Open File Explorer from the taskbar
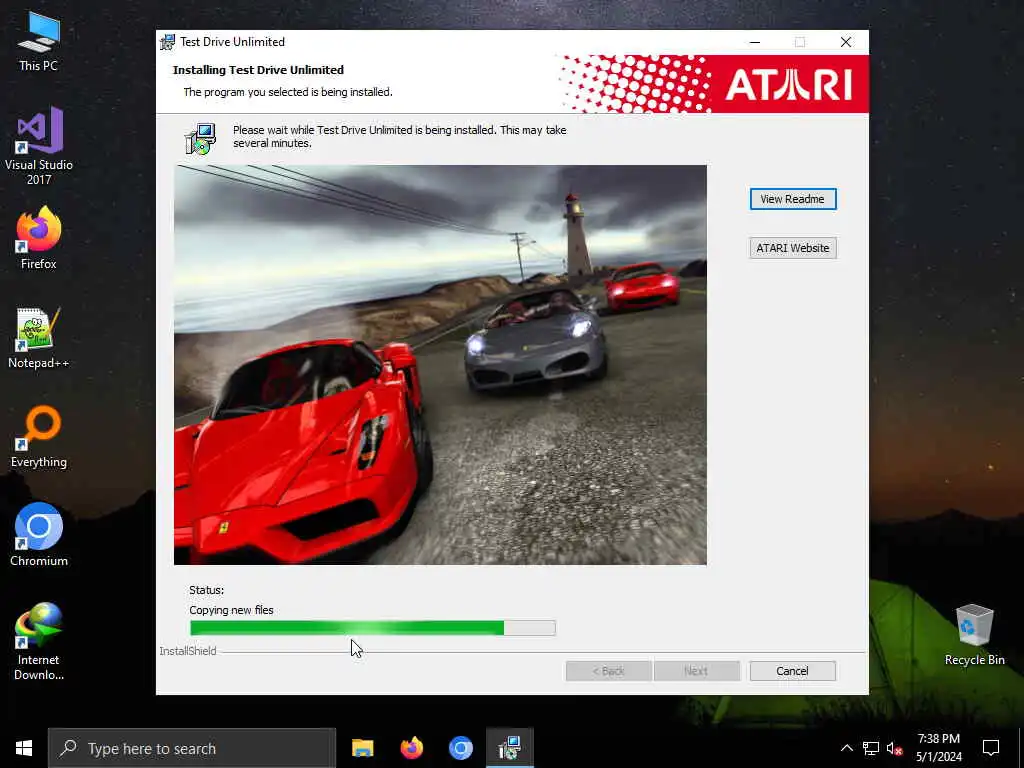Viewport: 1024px width, 768px height. [362, 748]
